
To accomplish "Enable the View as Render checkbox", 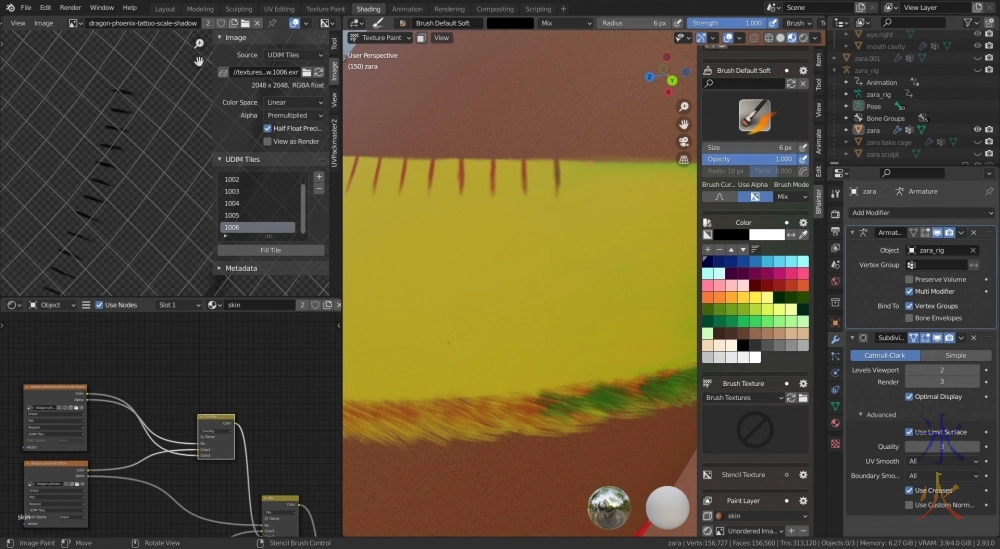I will [267, 141].
